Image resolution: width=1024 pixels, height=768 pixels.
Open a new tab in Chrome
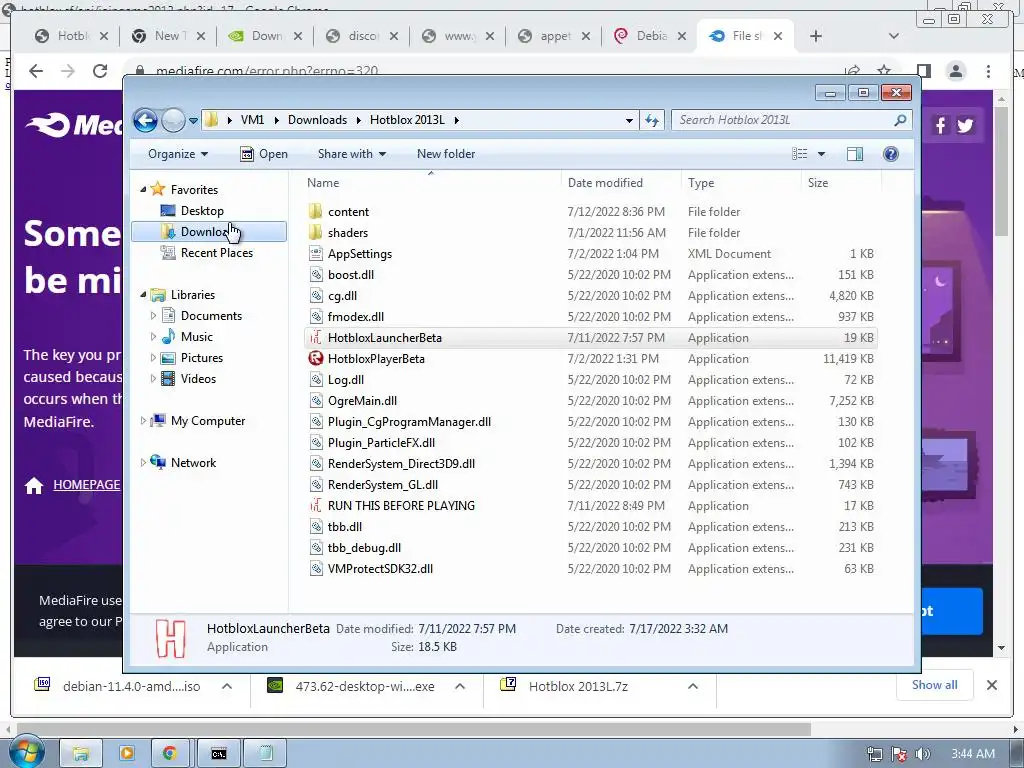click(816, 37)
